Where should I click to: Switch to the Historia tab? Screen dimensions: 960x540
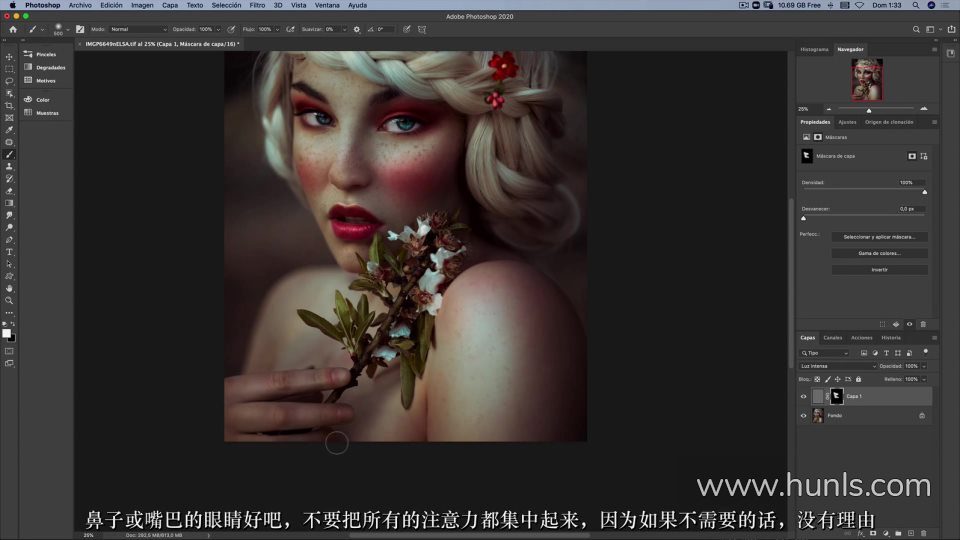click(x=891, y=338)
